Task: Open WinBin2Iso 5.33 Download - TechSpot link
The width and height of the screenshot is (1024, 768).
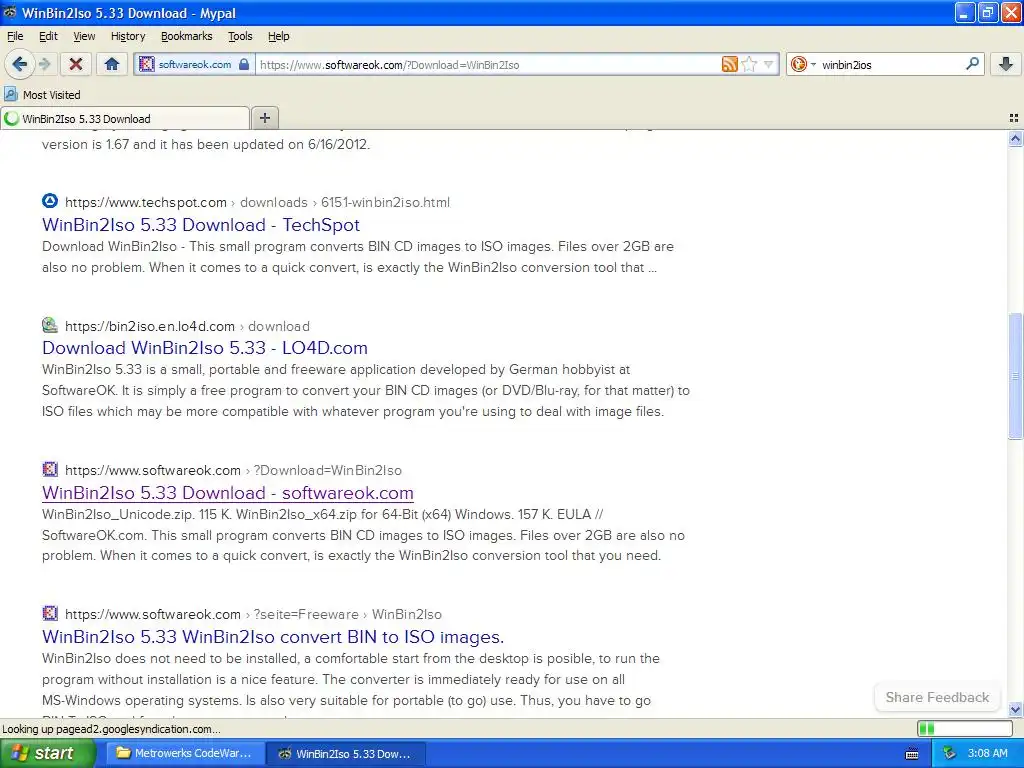Action: tap(201, 225)
